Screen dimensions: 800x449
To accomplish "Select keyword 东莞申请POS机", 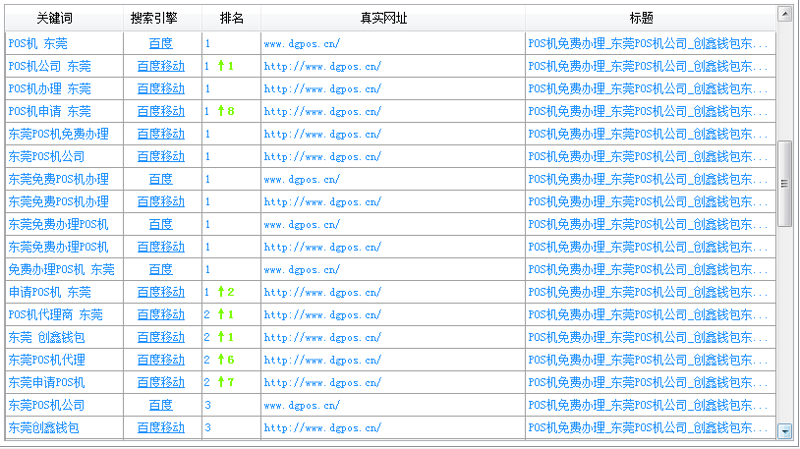I will pyautogui.click(x=46, y=383).
